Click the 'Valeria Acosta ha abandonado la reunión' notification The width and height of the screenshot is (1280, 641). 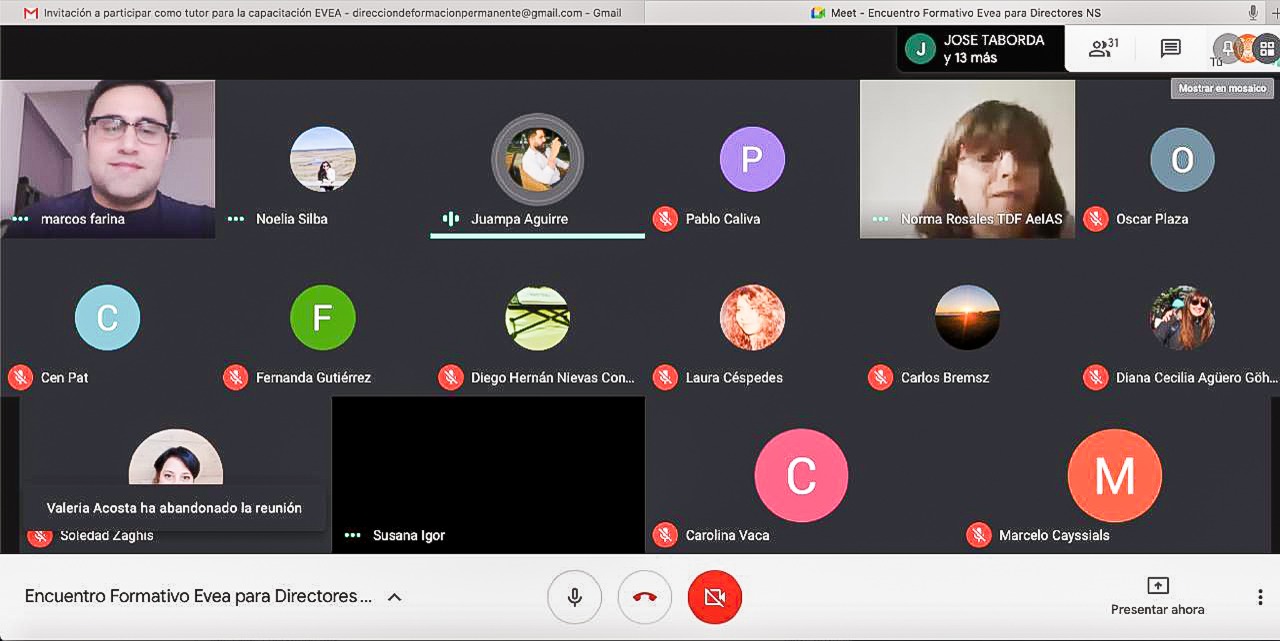[174, 508]
